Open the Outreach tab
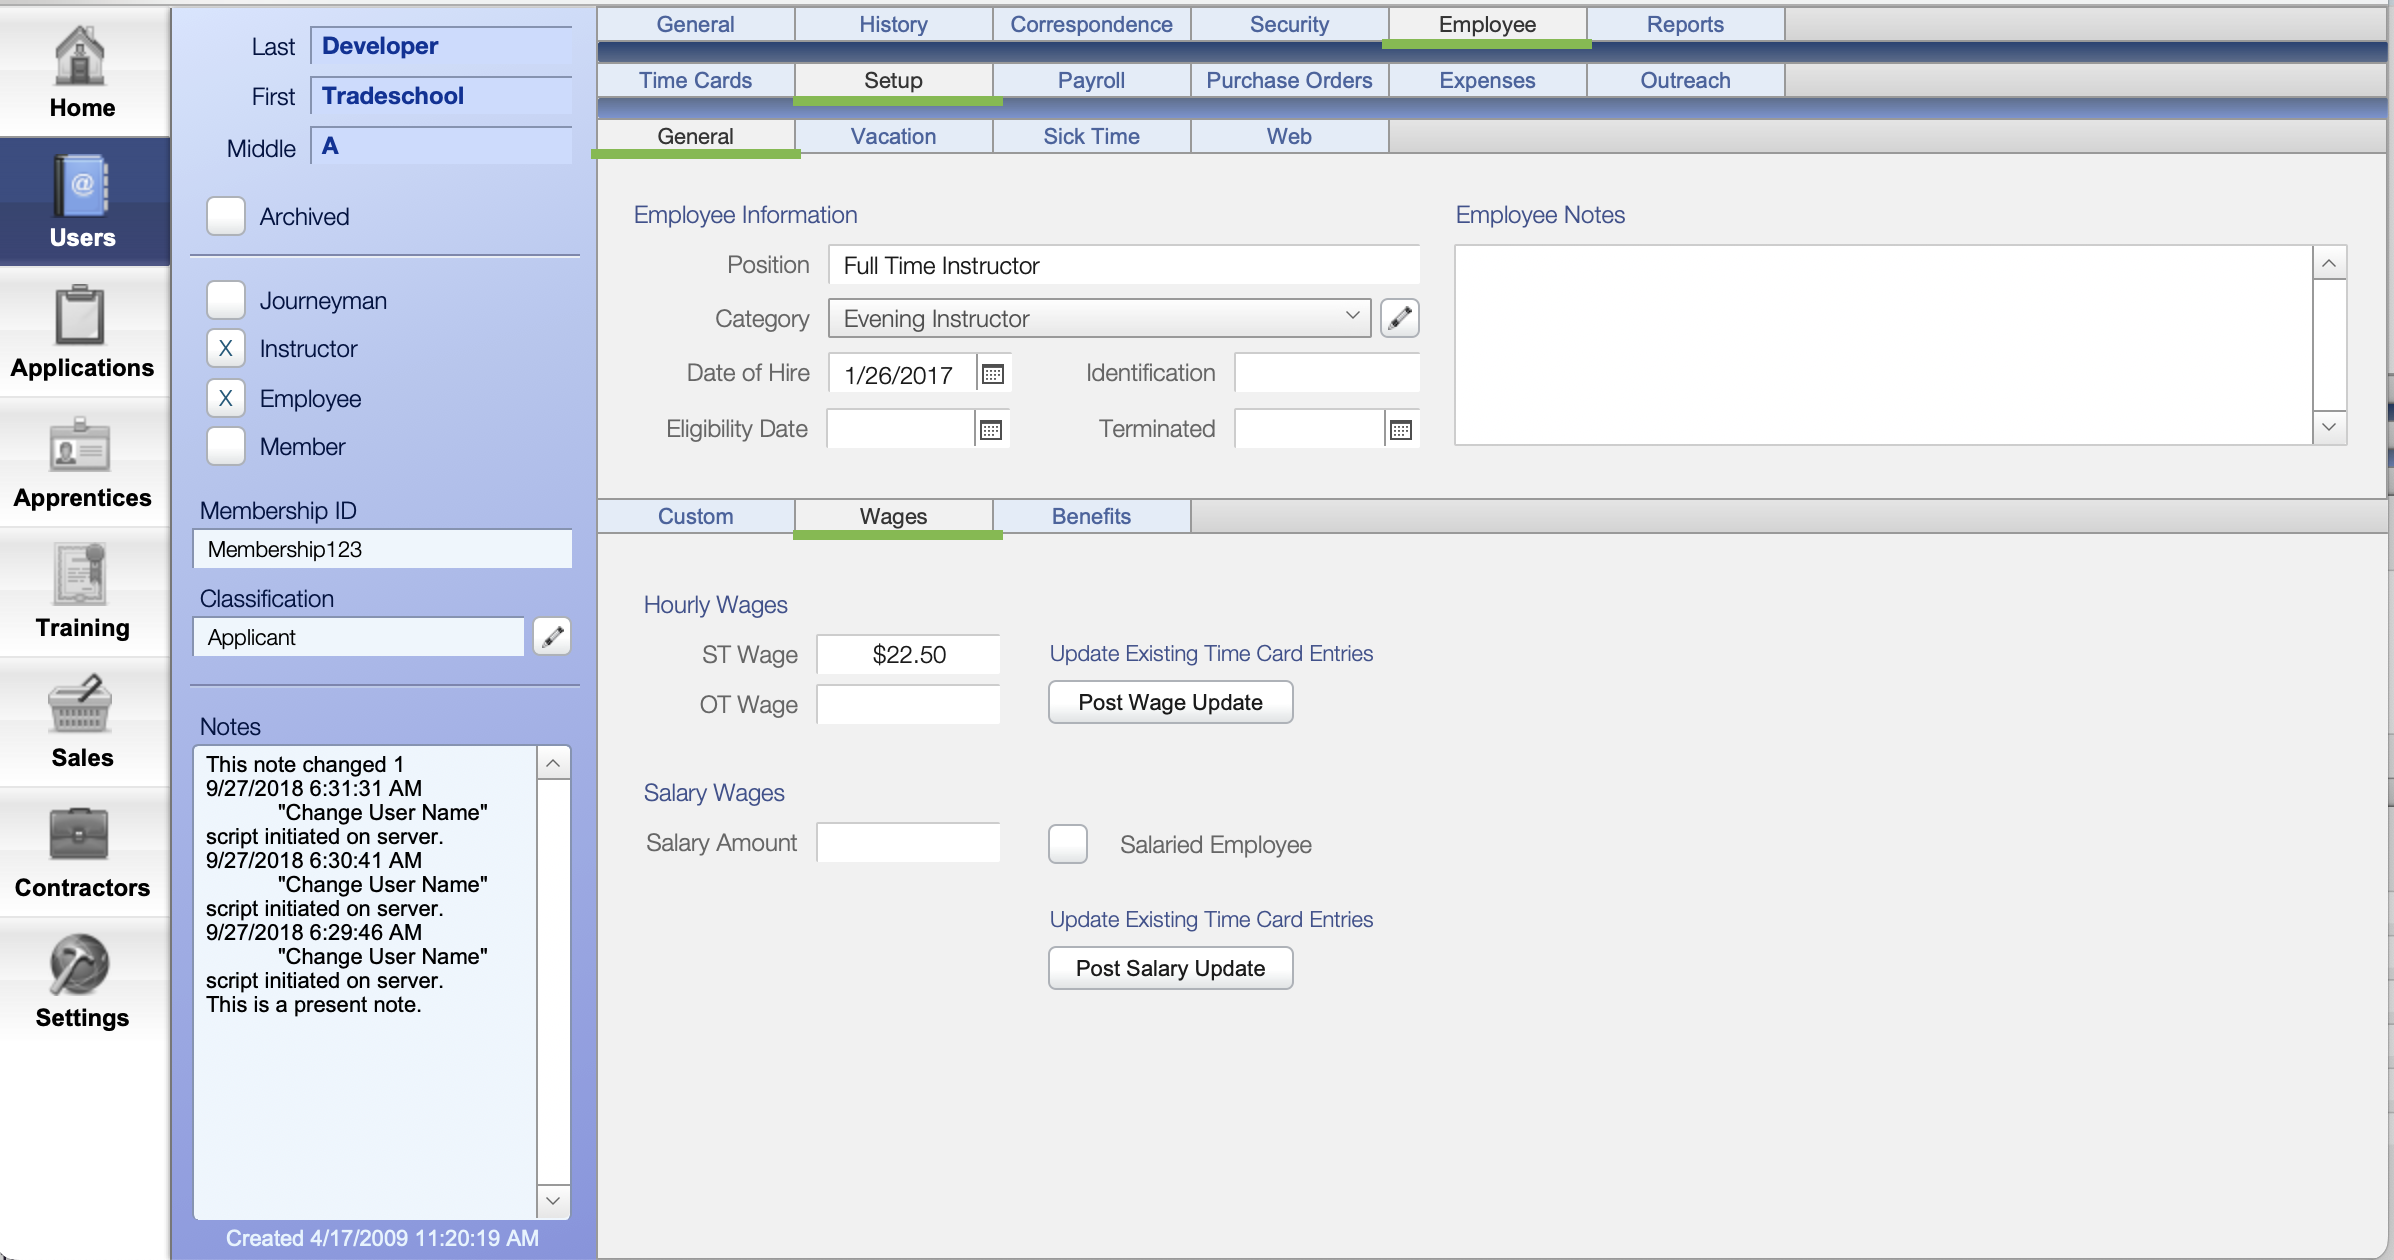The height and width of the screenshot is (1260, 2394). [x=1685, y=80]
